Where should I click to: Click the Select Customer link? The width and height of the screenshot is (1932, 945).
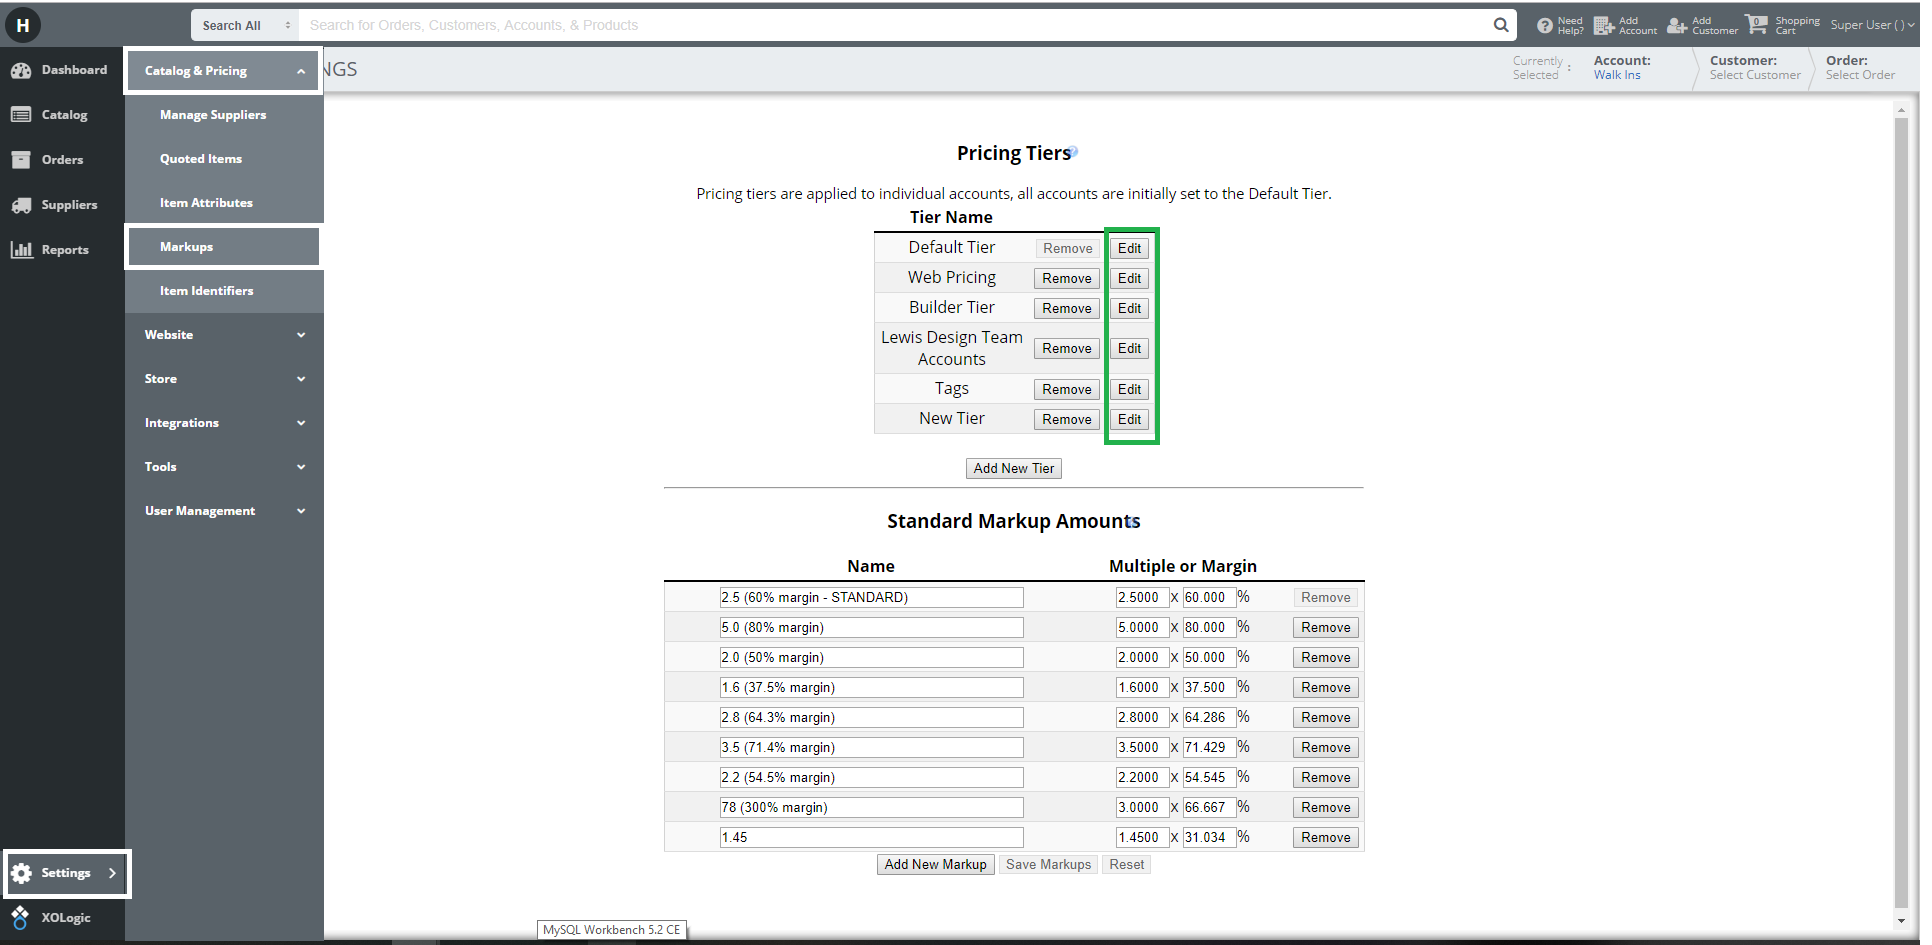(x=1755, y=75)
